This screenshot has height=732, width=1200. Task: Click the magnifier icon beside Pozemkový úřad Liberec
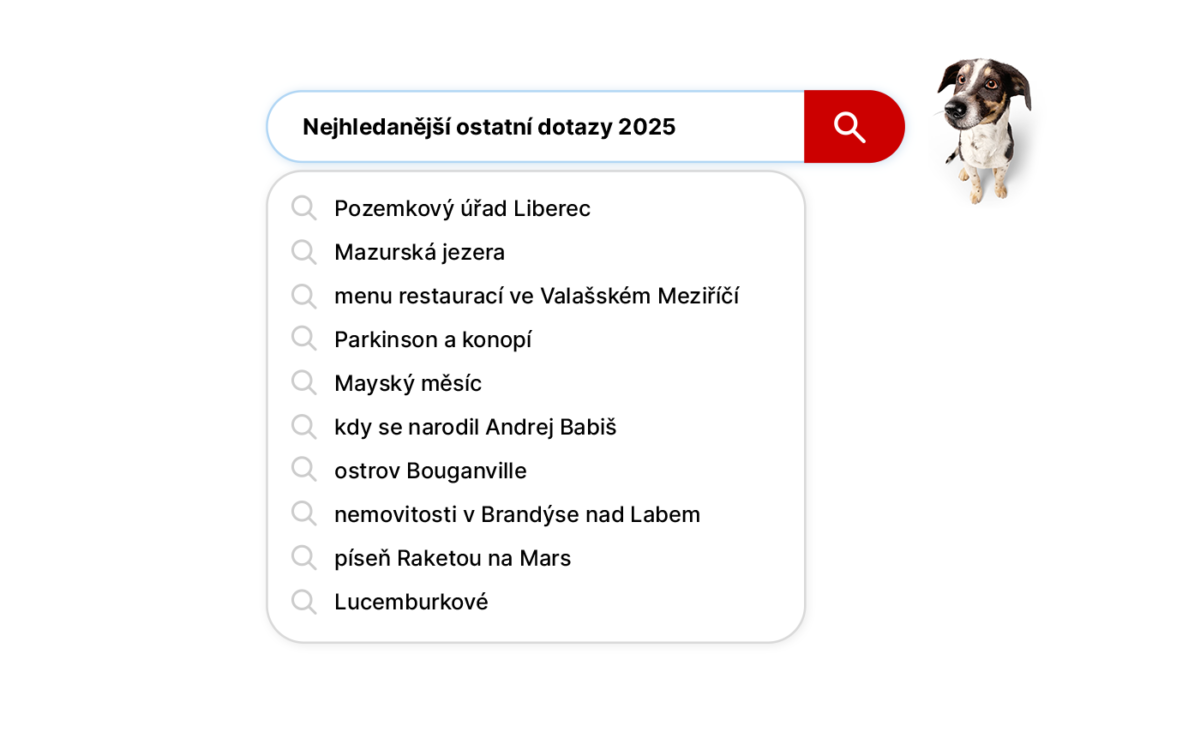click(304, 208)
